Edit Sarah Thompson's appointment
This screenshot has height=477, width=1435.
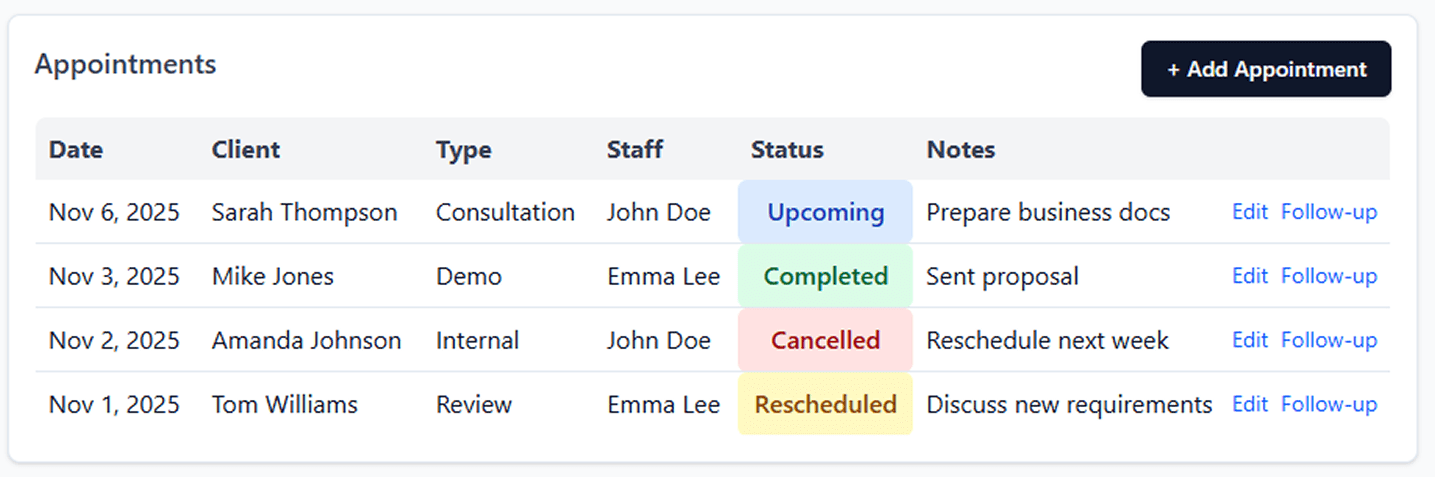coord(1249,212)
